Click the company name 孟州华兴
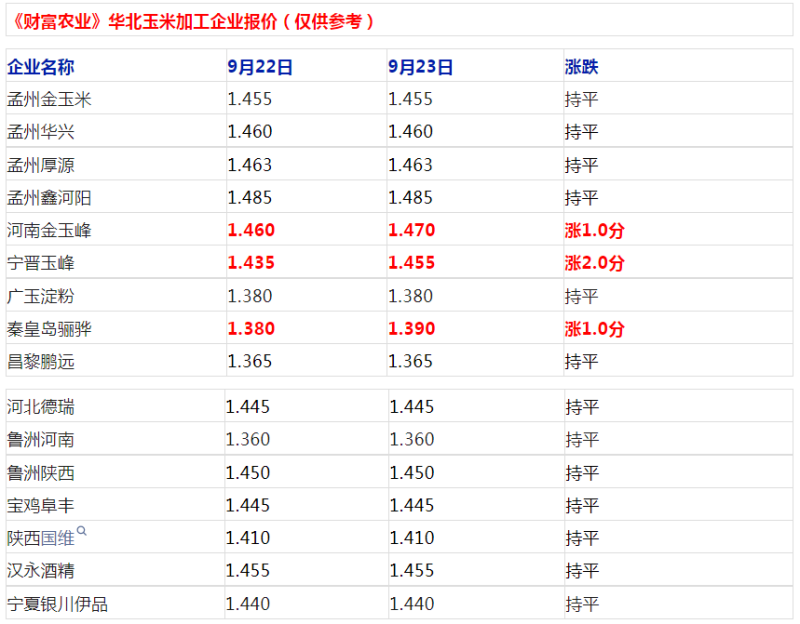 [41, 132]
